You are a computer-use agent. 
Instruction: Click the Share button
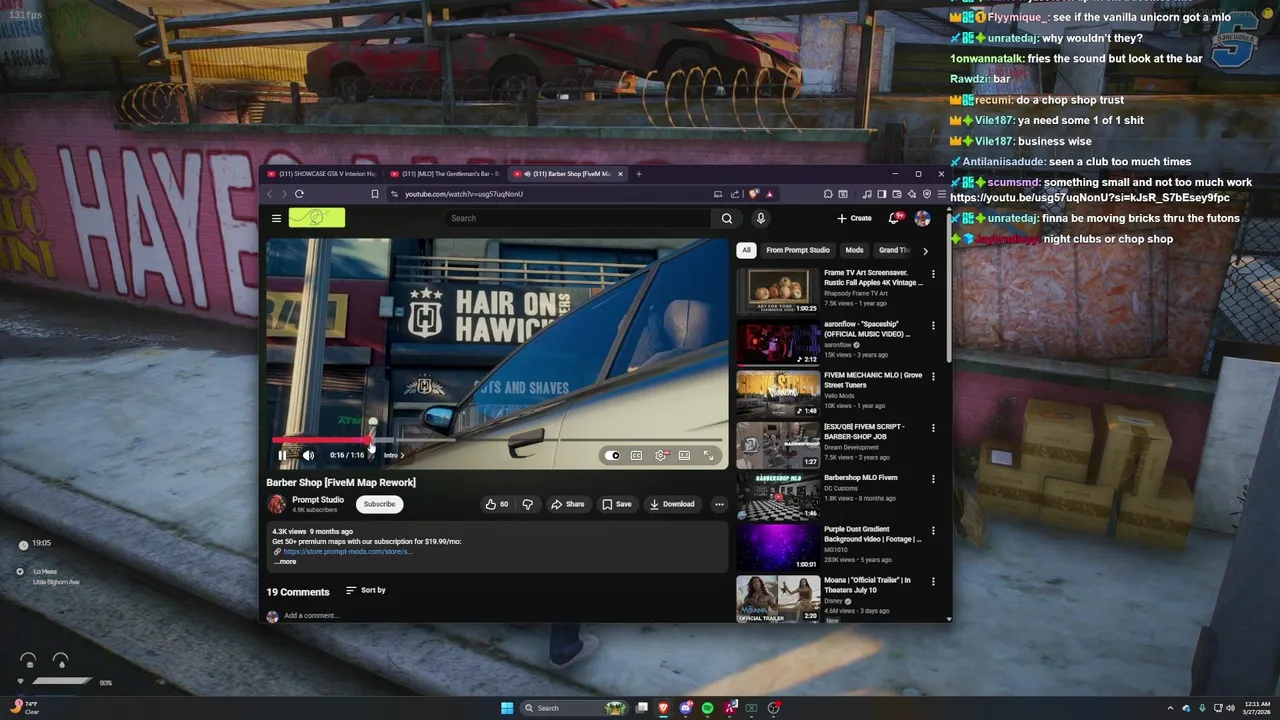pos(567,504)
